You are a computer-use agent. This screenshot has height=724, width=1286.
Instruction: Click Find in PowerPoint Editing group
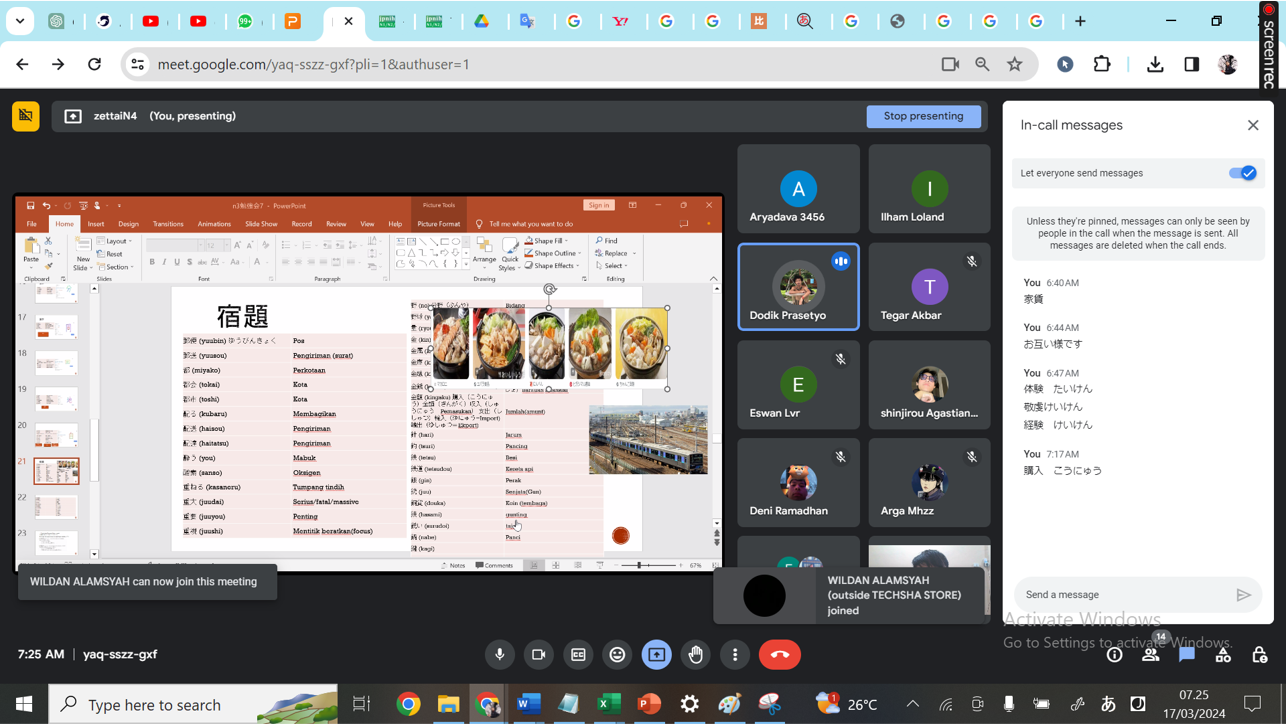click(607, 241)
